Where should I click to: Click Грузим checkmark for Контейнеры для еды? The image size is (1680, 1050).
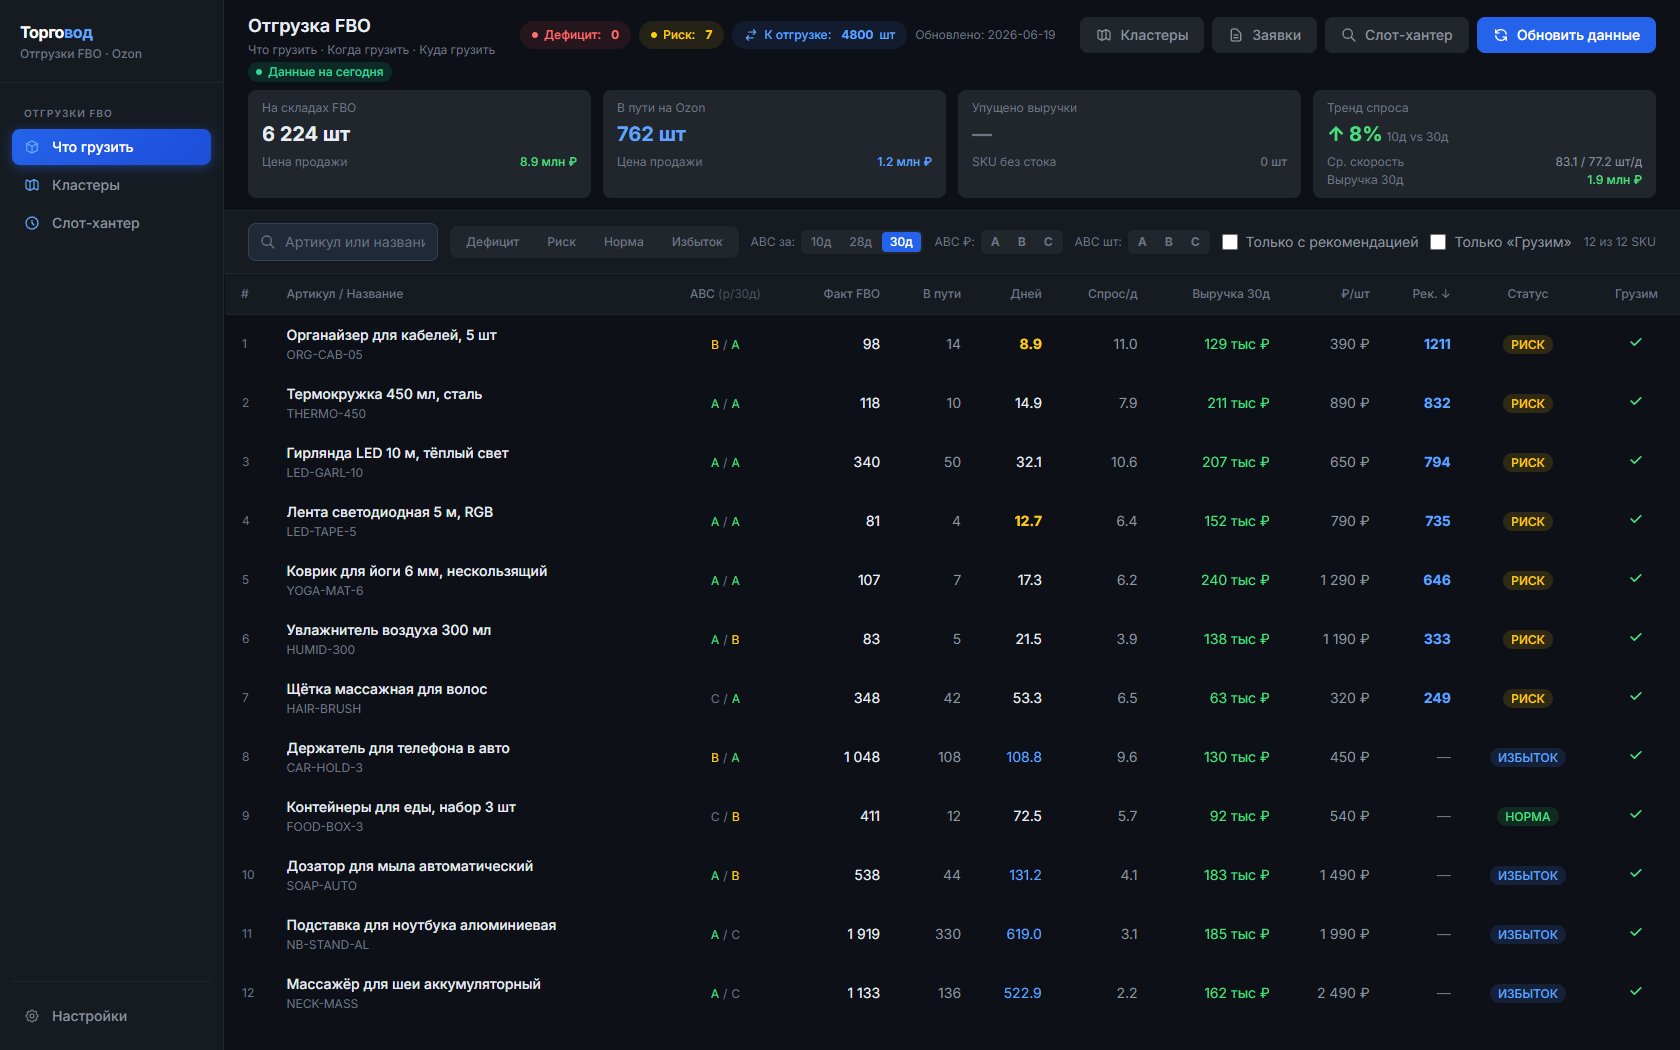[1636, 815]
